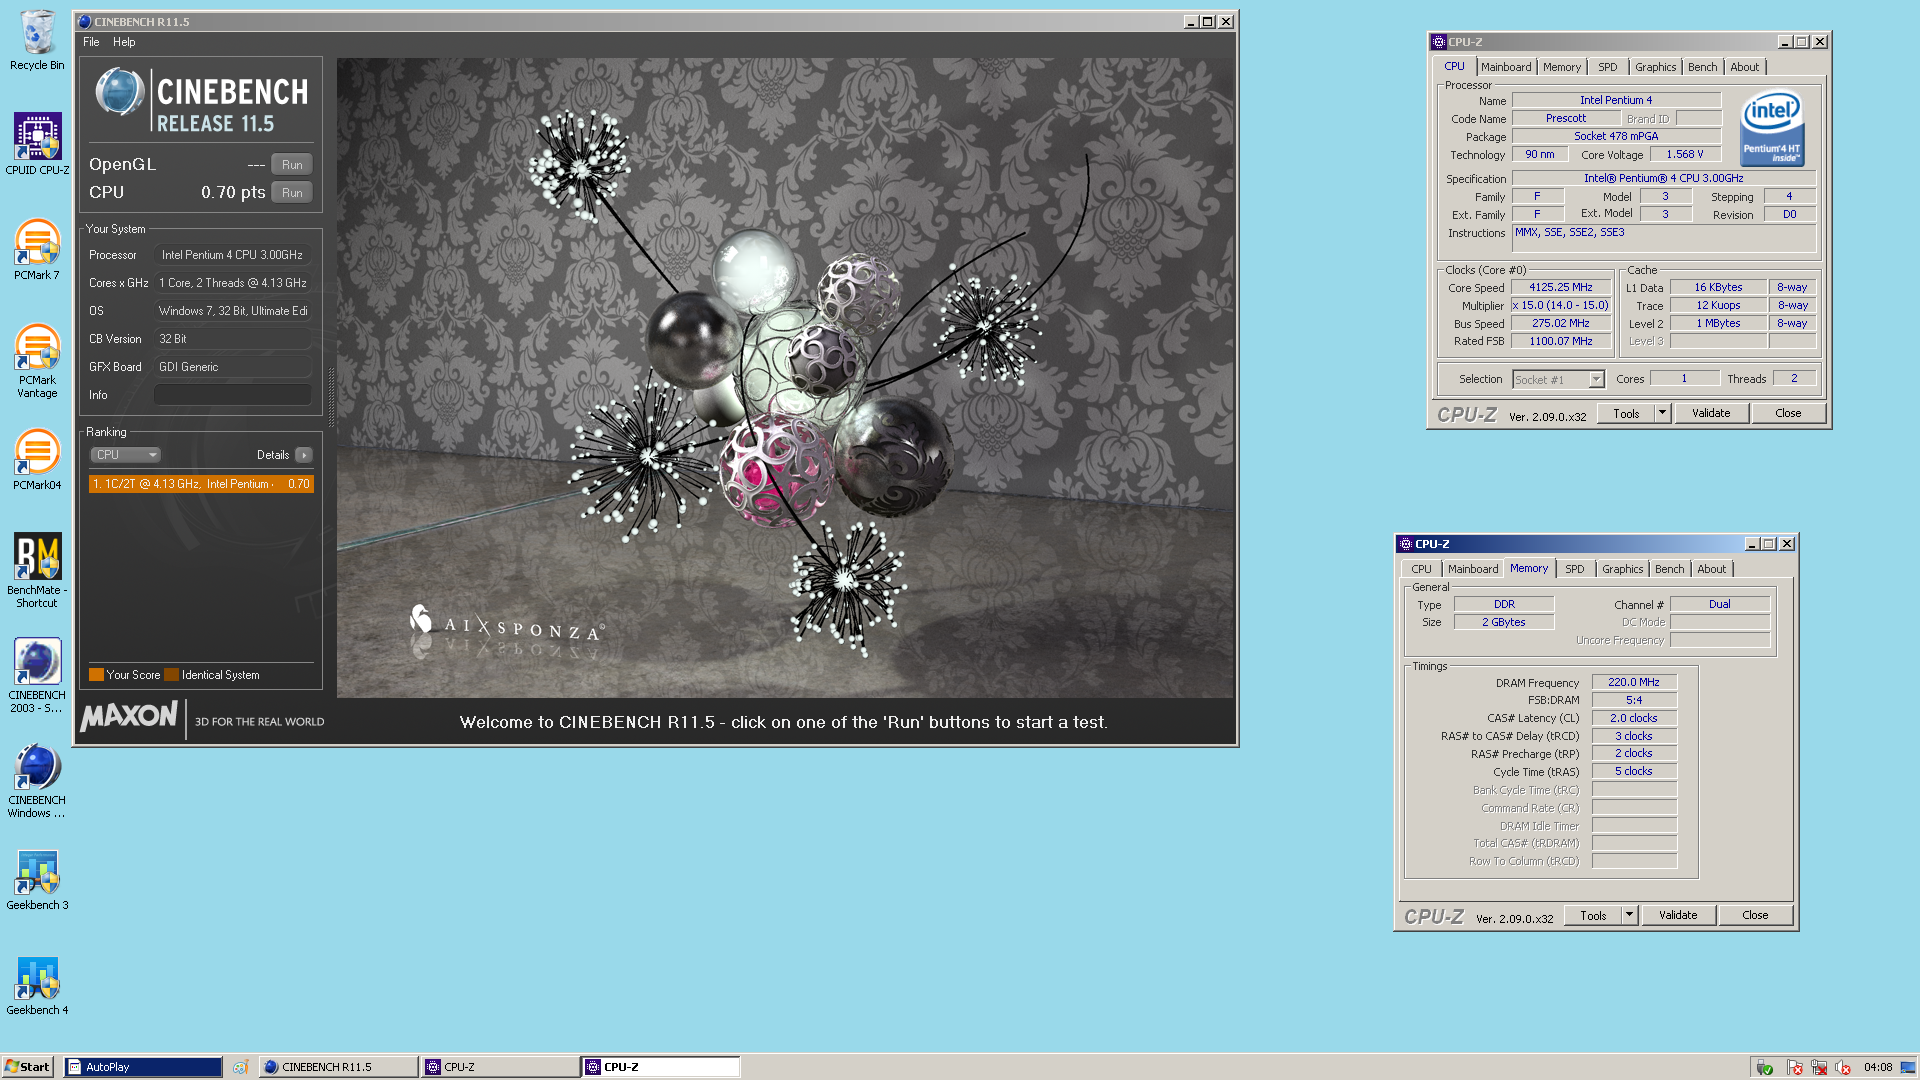Open CINEBENCH 2003 desktop shortcut

click(37, 675)
